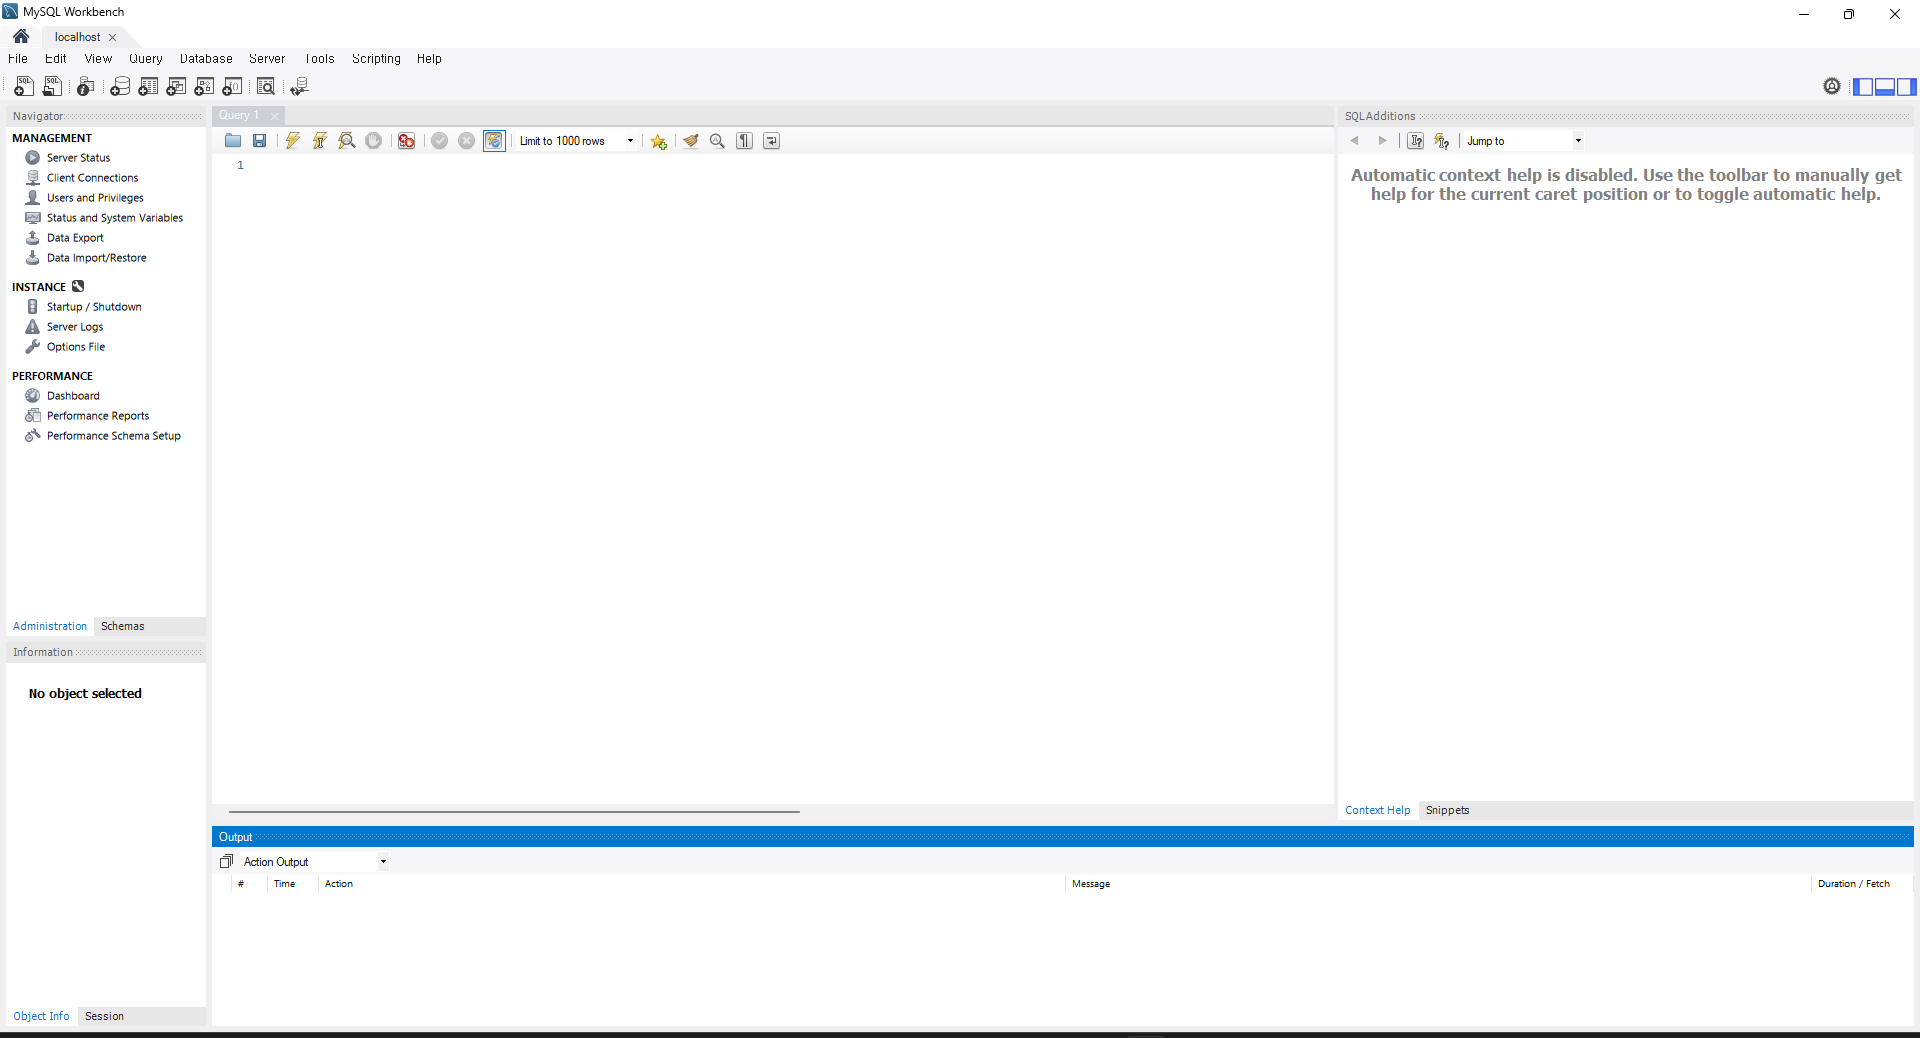This screenshot has height=1038, width=1920.
Task: Switch to the Session tab
Action: click(105, 1016)
